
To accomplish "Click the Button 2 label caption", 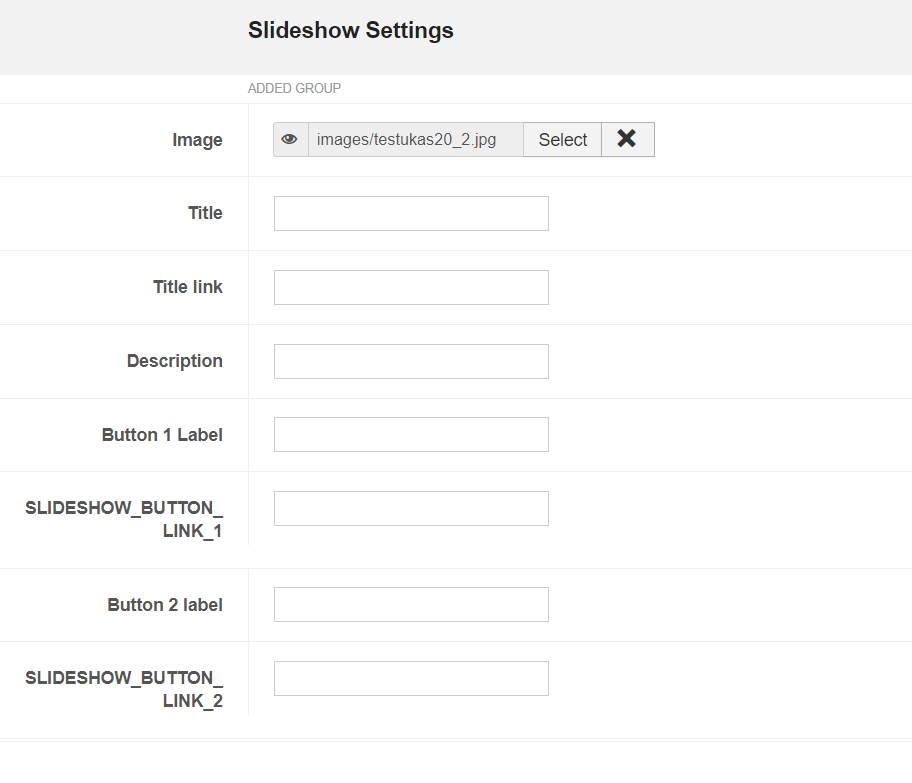I will click(x=165, y=605).
